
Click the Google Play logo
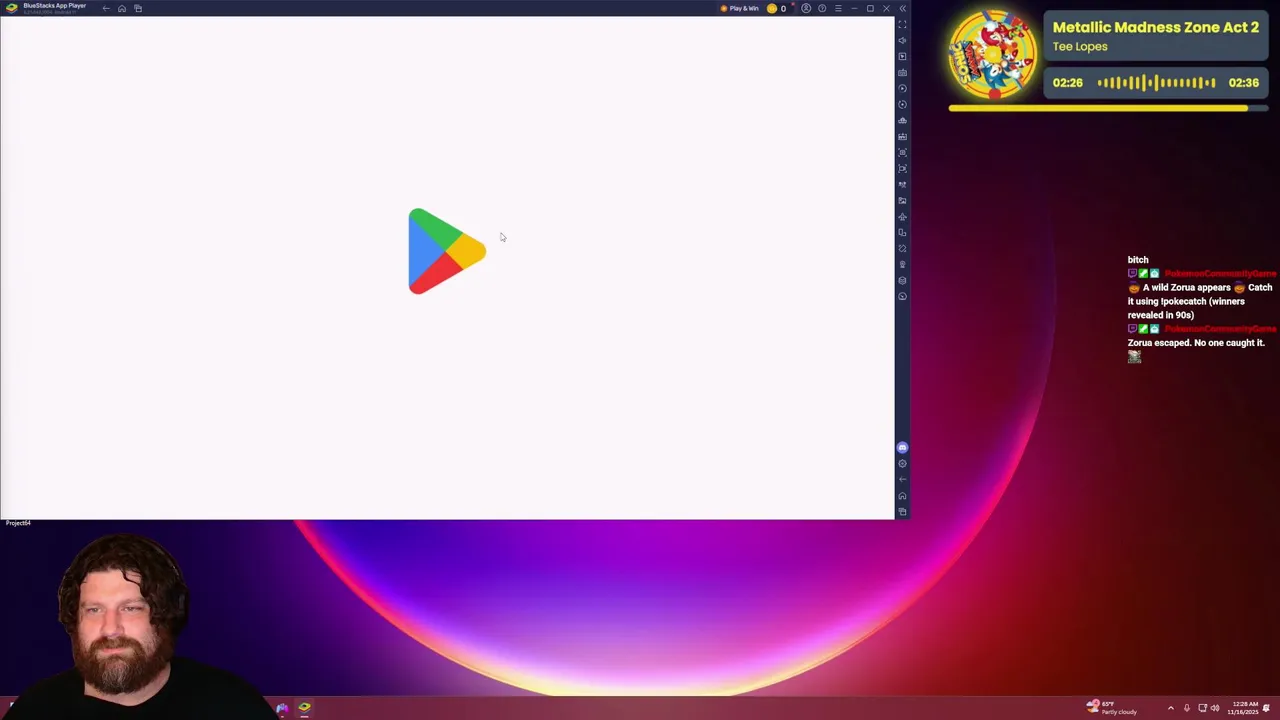click(x=446, y=251)
